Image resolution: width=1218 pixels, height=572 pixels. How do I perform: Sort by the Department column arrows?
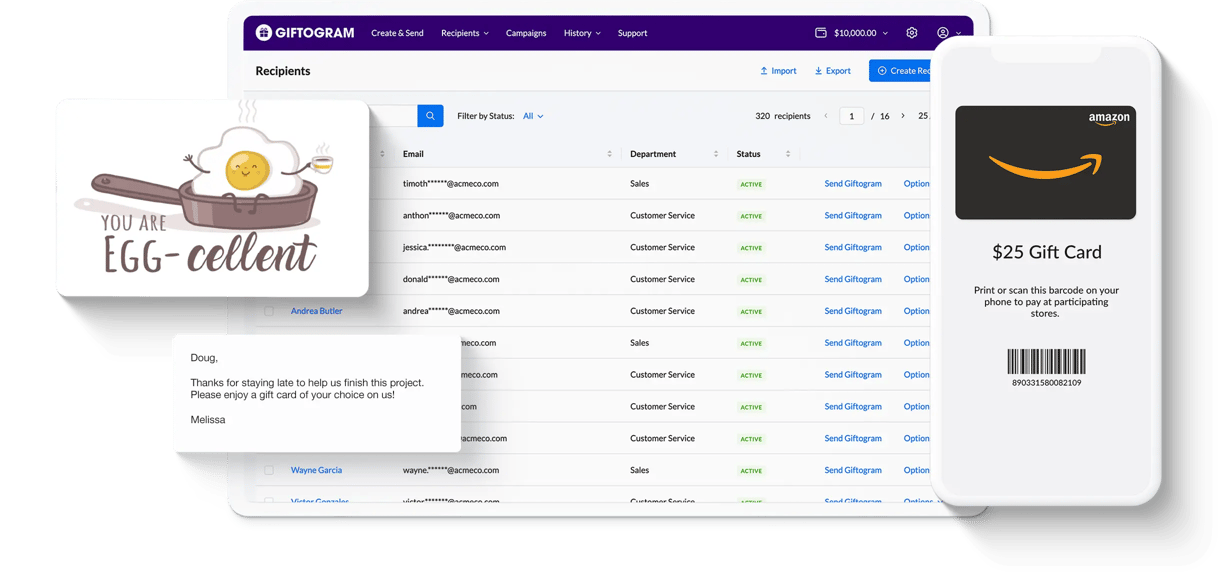point(716,154)
